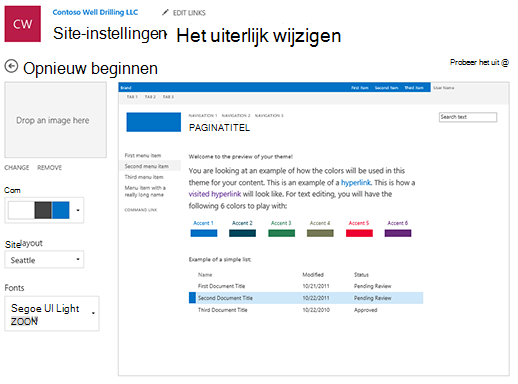Click First menu item in preview sidebar
Image resolution: width=518 pixels, height=384 pixels.
click(143, 155)
